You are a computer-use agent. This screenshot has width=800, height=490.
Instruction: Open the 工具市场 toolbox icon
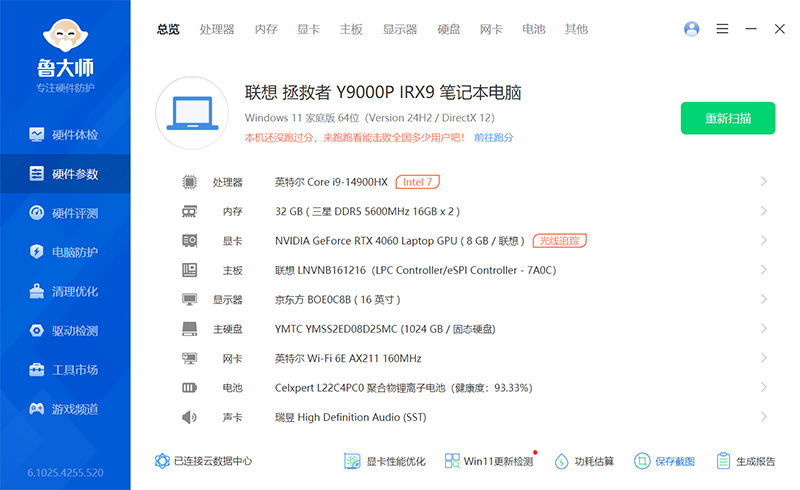pyautogui.click(x=37, y=370)
